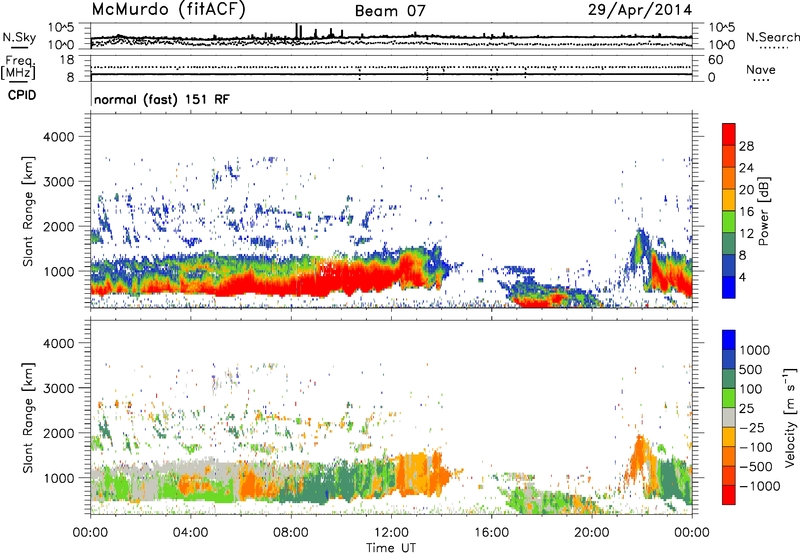The image size is (800, 554).
Task: Pick the -25 to -100 yellow velocity swatch
Action: tap(729, 437)
